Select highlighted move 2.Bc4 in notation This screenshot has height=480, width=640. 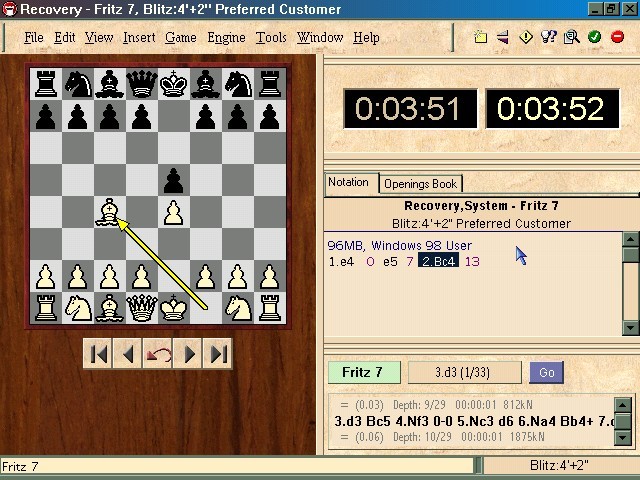click(x=438, y=261)
